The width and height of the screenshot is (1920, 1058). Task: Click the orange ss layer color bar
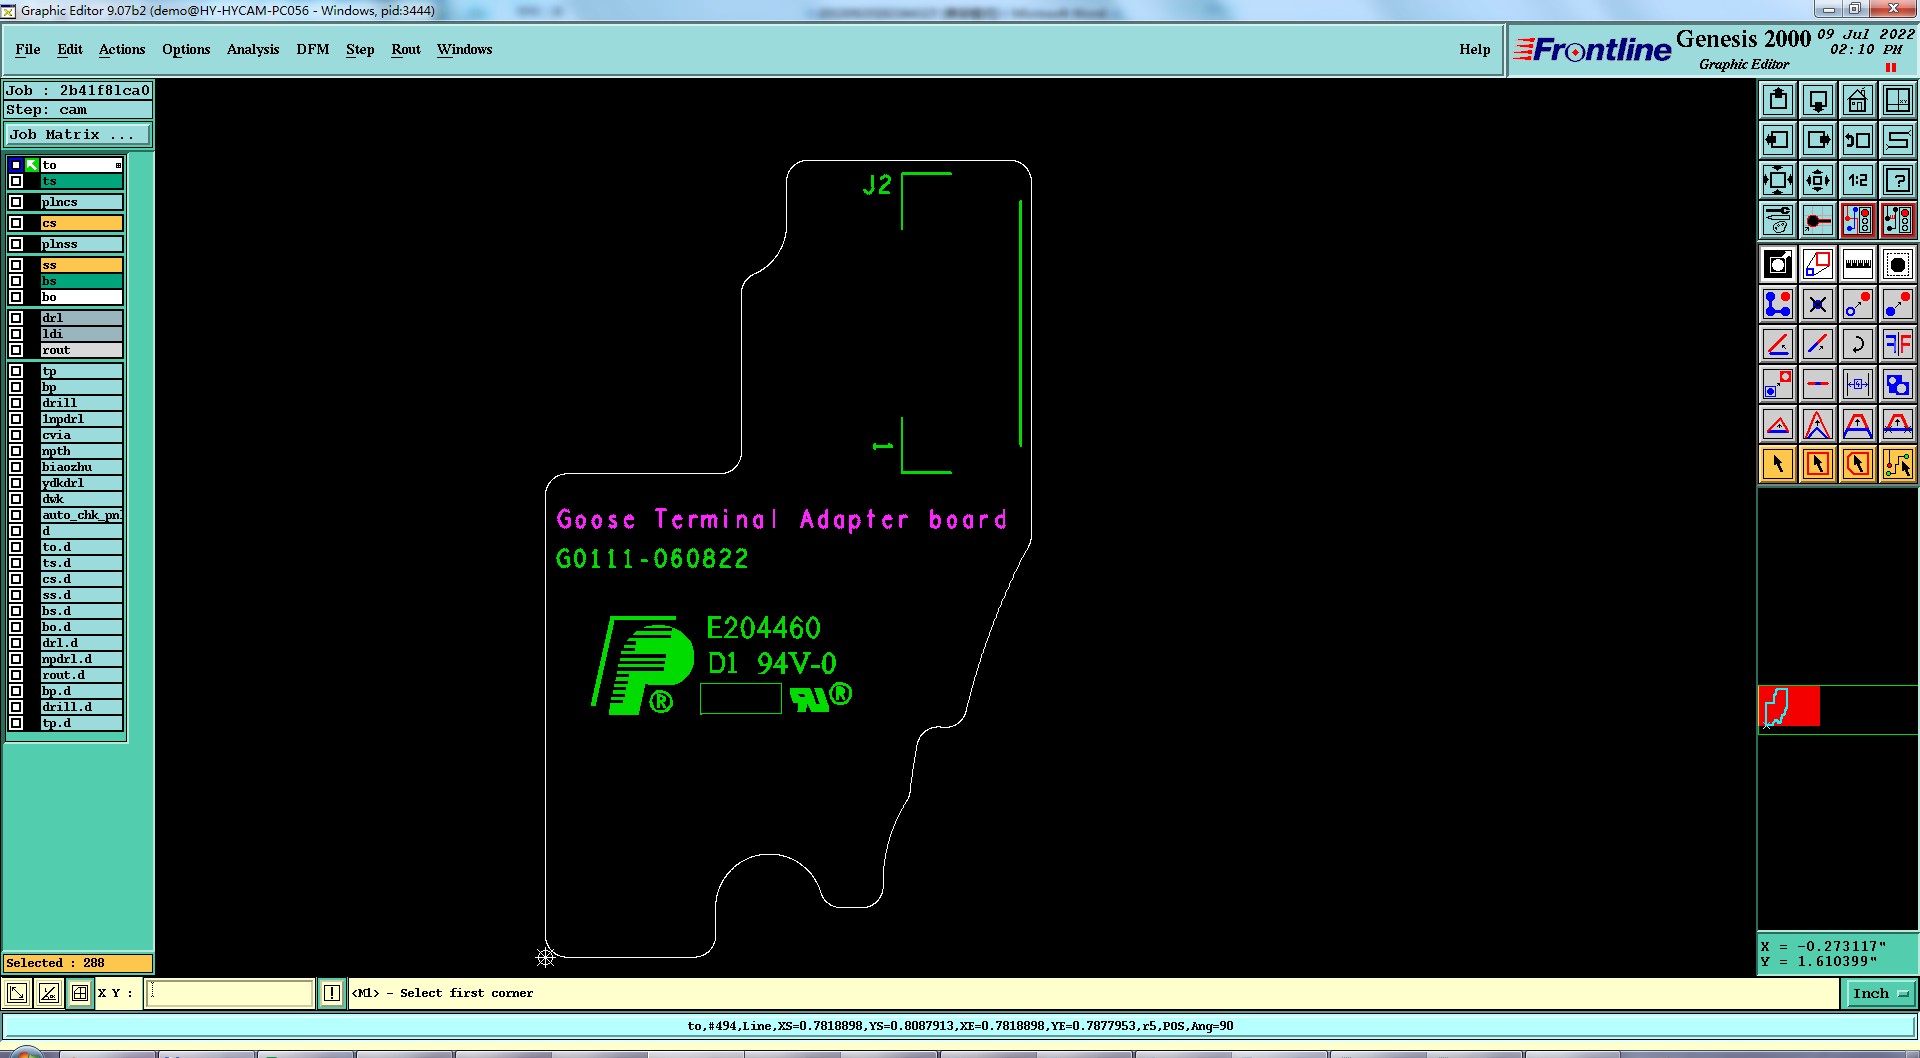point(82,265)
